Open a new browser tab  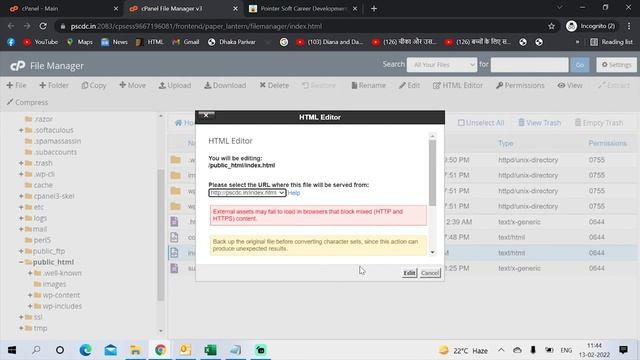374,9
